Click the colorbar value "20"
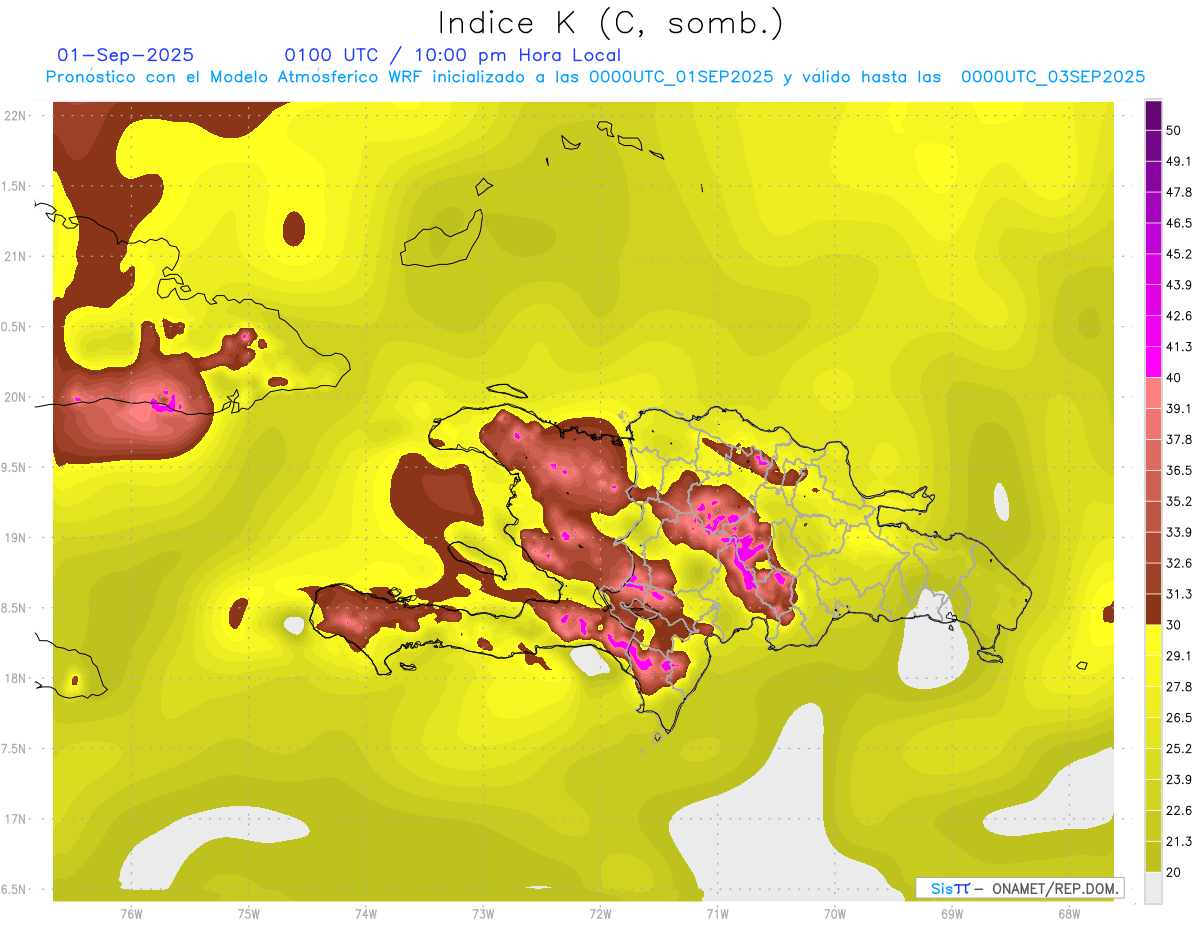This screenshot has height=927, width=1200. [x=1174, y=872]
